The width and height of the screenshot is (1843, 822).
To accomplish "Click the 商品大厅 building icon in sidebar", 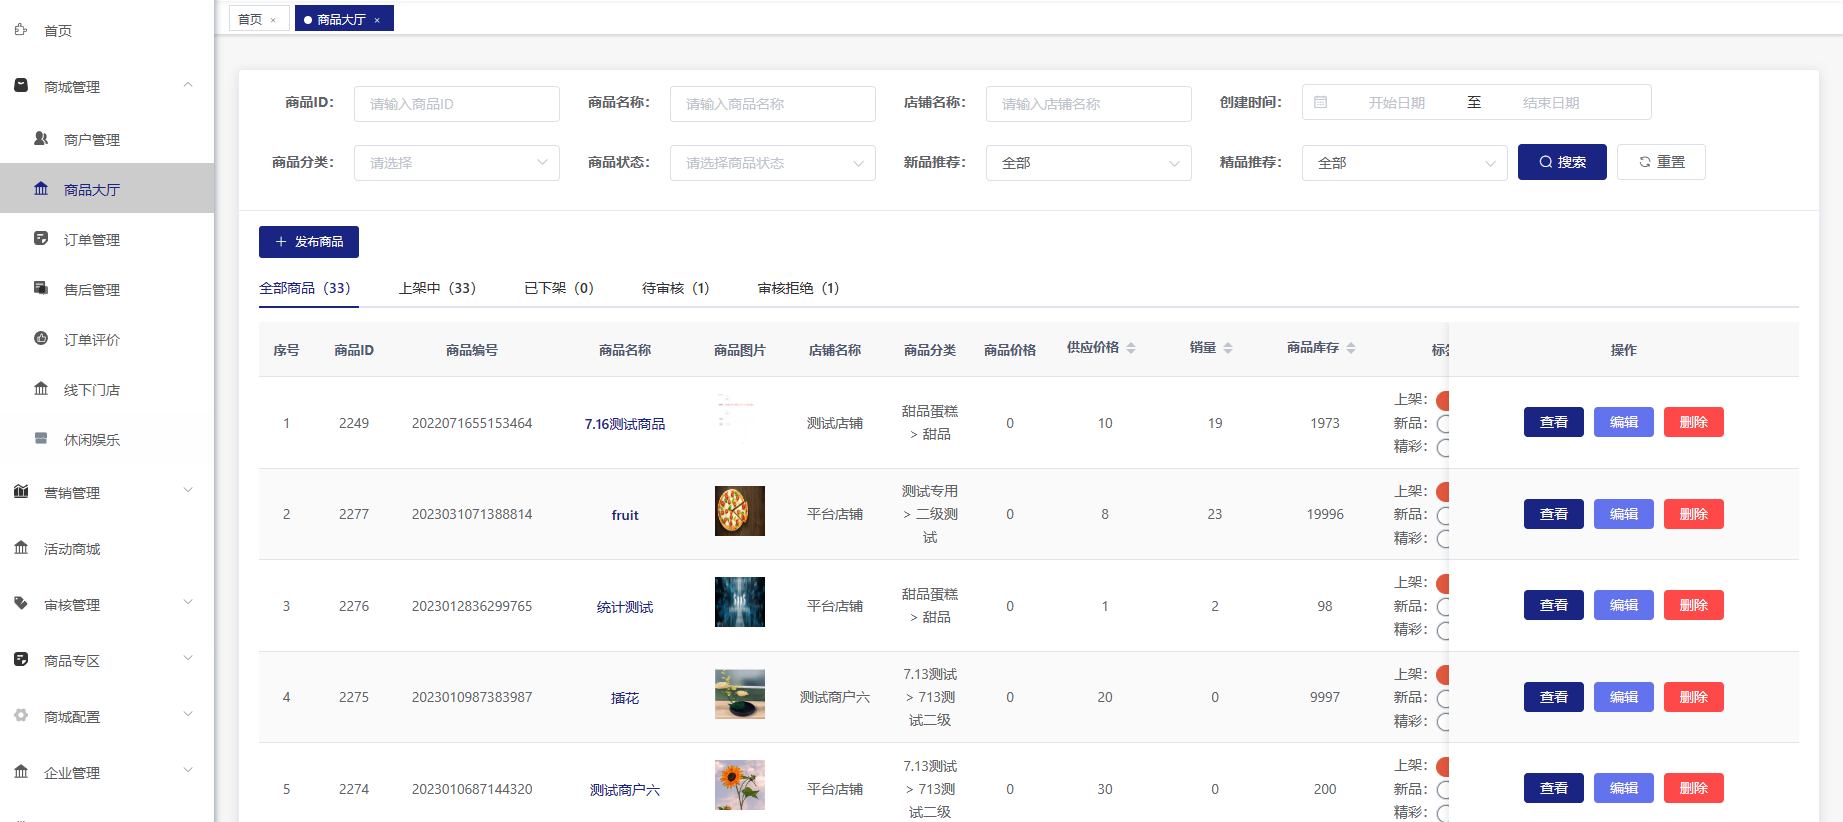I will click(41, 189).
